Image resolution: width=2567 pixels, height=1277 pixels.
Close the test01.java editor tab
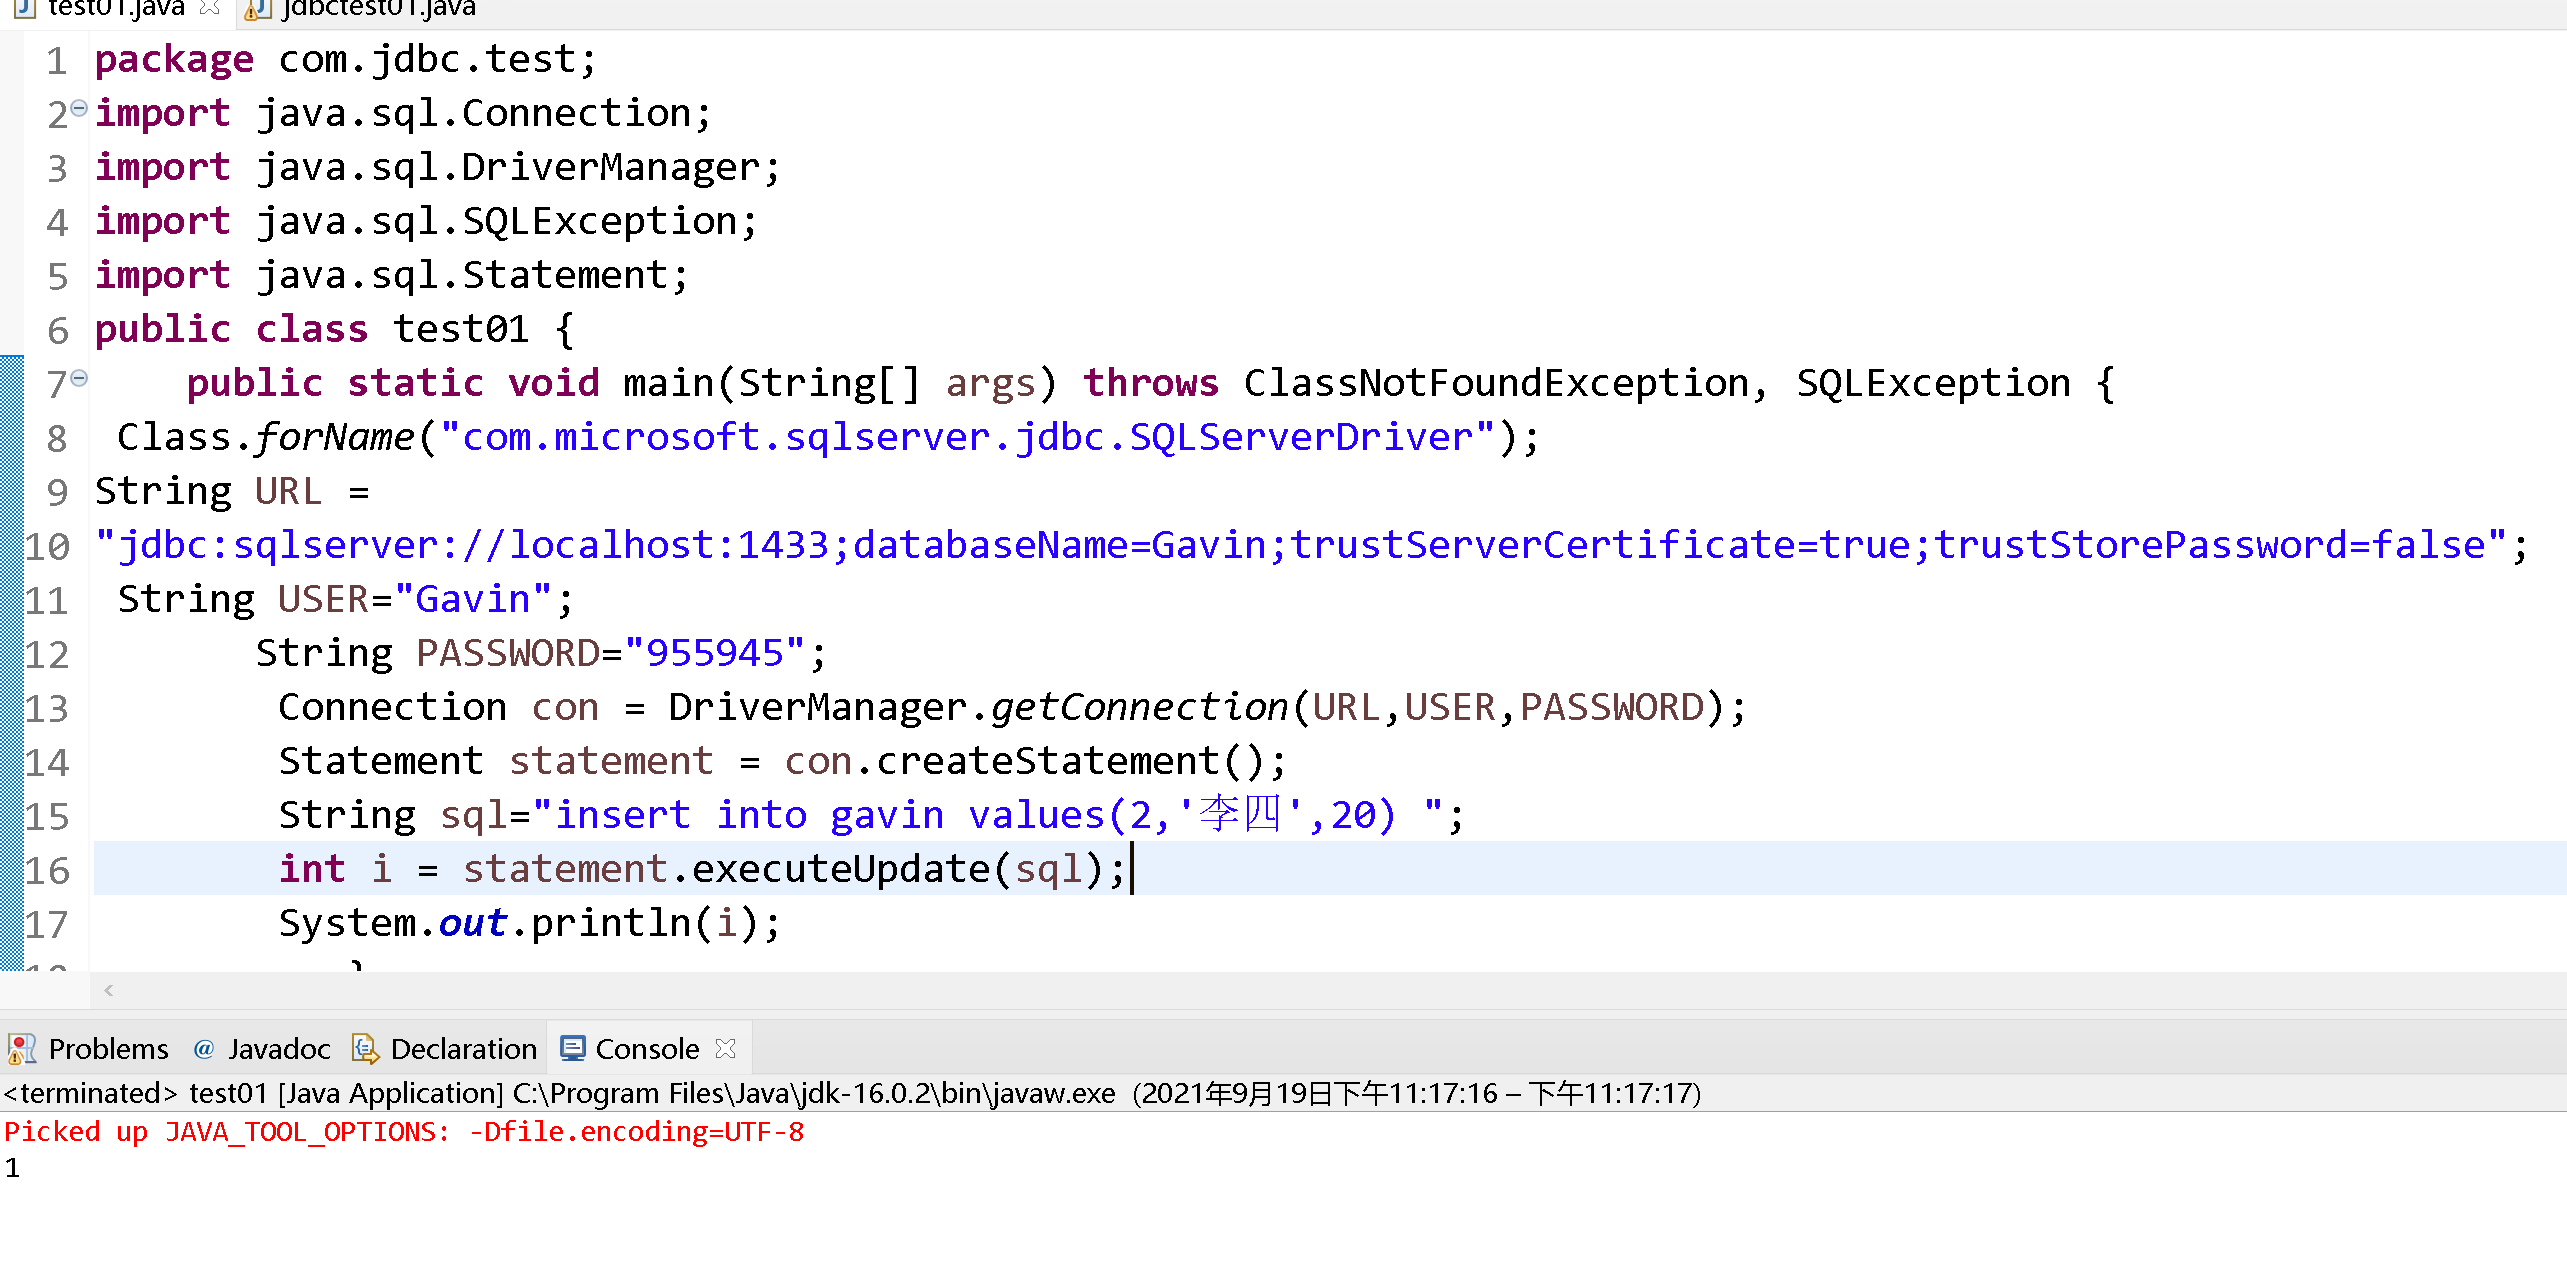209,8
